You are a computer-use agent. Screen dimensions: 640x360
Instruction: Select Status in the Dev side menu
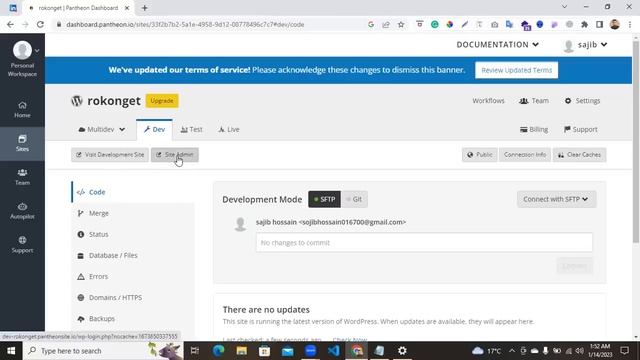(132, 234)
